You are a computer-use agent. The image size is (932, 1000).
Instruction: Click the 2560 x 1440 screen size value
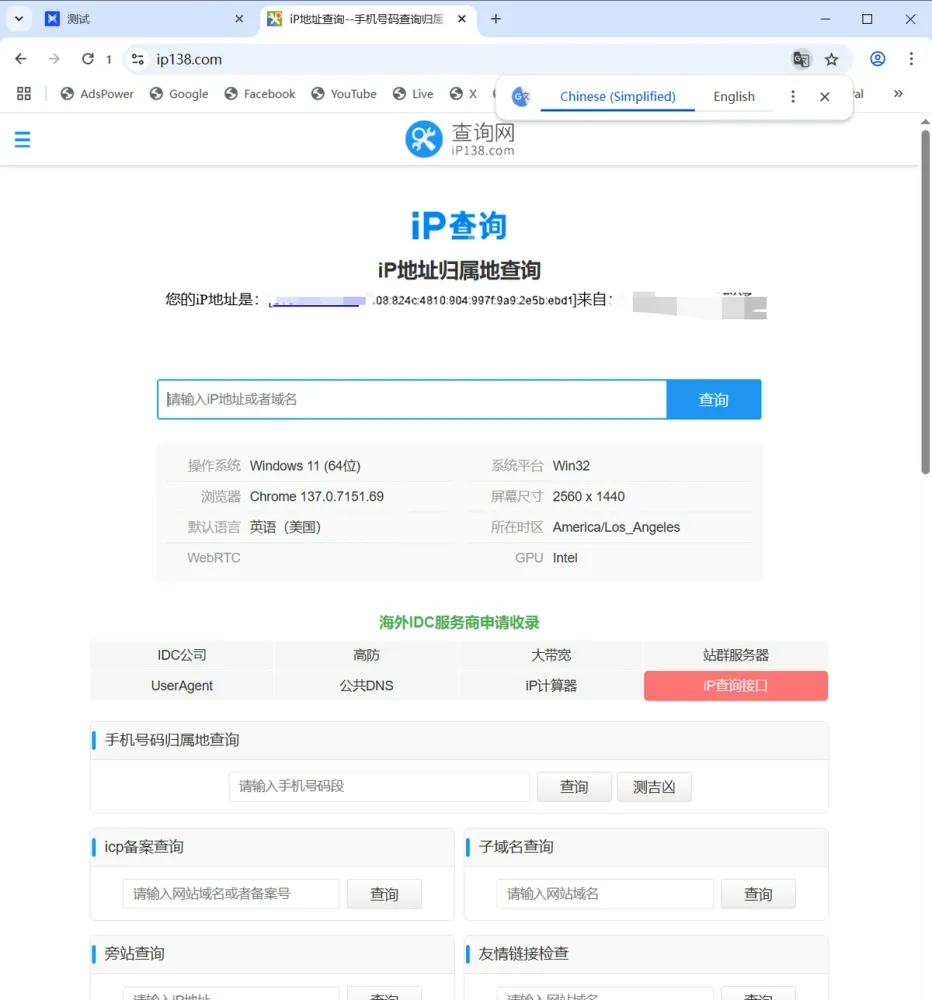point(588,496)
